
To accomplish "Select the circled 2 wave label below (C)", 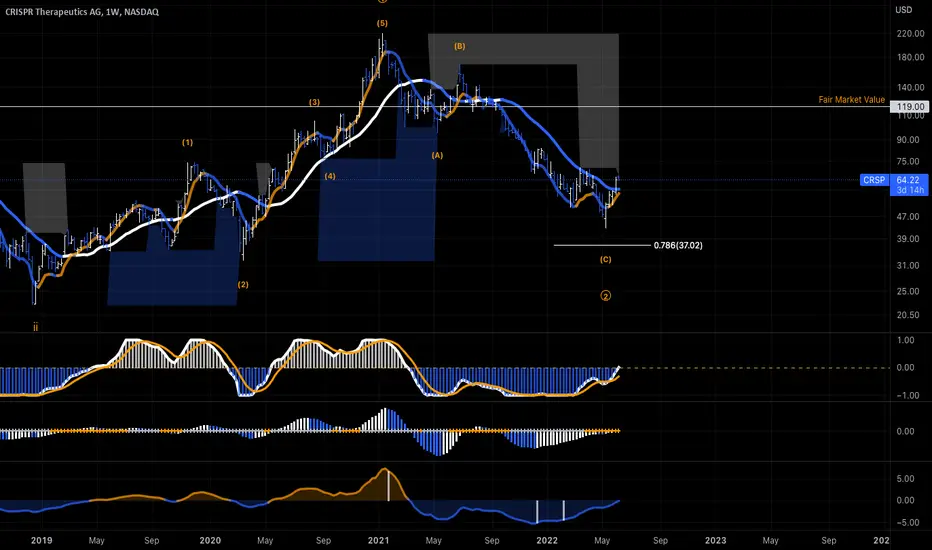I will click(x=605, y=296).
